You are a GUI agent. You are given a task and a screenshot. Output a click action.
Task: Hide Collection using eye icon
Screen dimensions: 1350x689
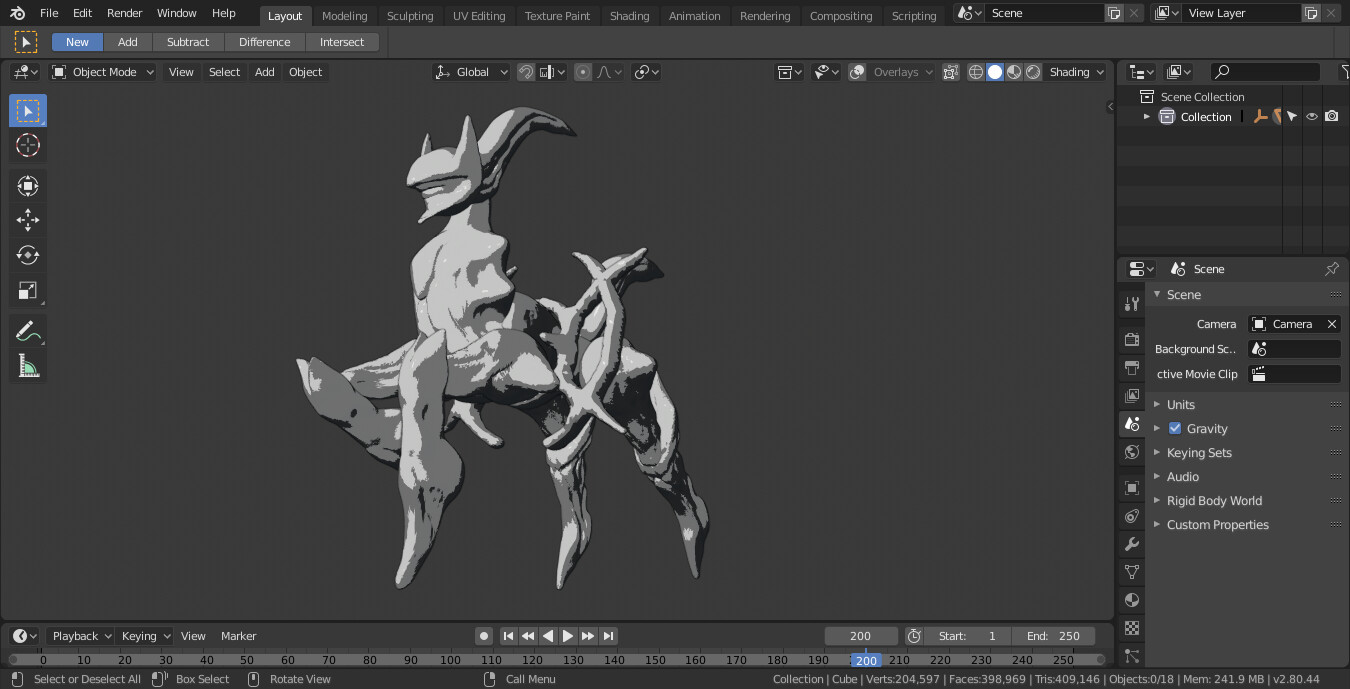[x=1311, y=117]
